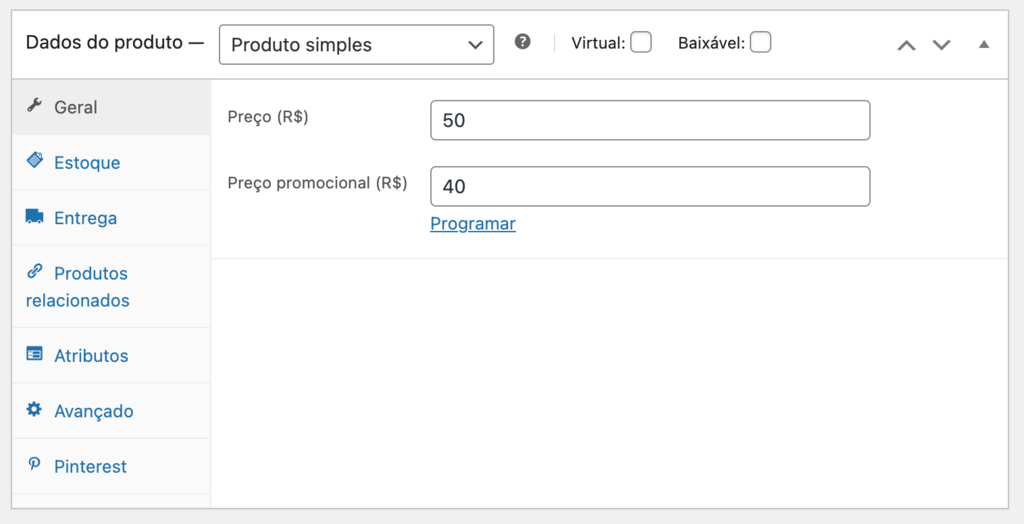The width and height of the screenshot is (1024, 524).
Task: Switch to the Entrega tab
Action: [x=111, y=218]
